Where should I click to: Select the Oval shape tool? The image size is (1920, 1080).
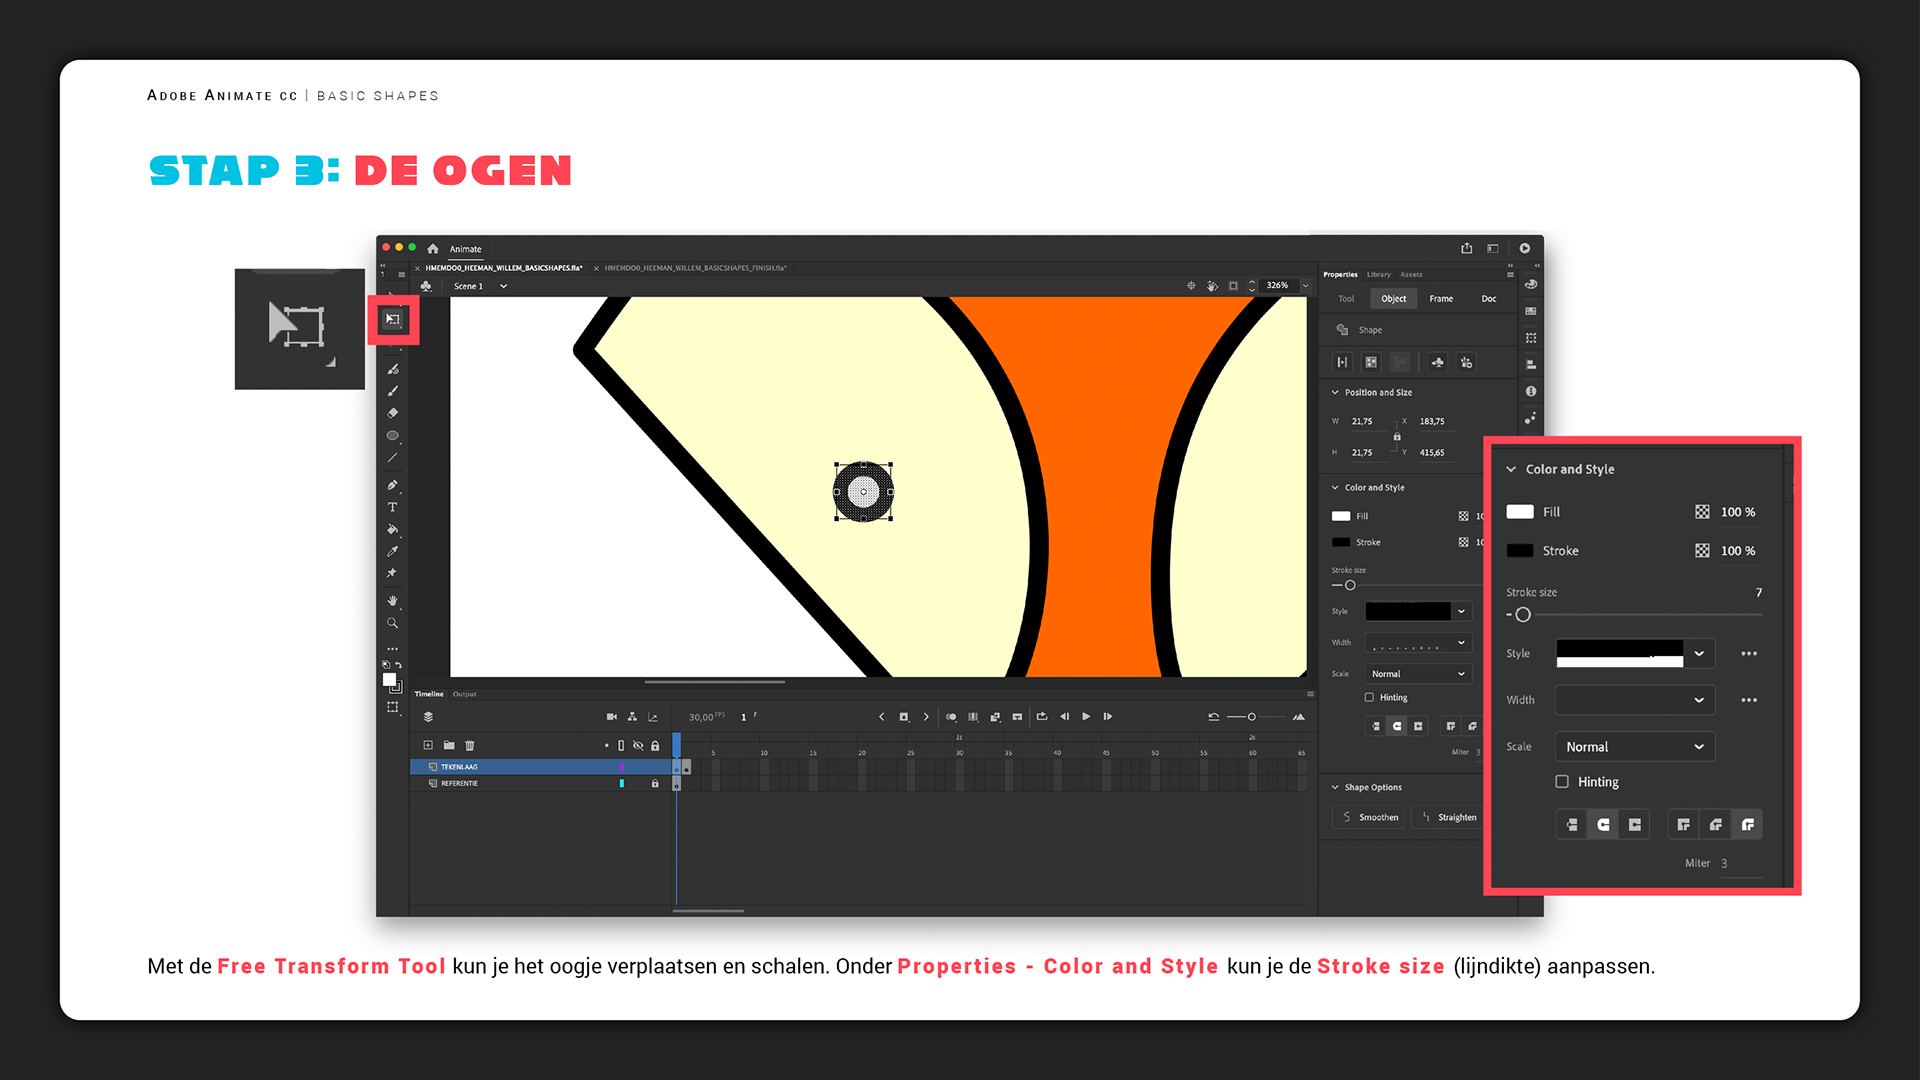[393, 436]
